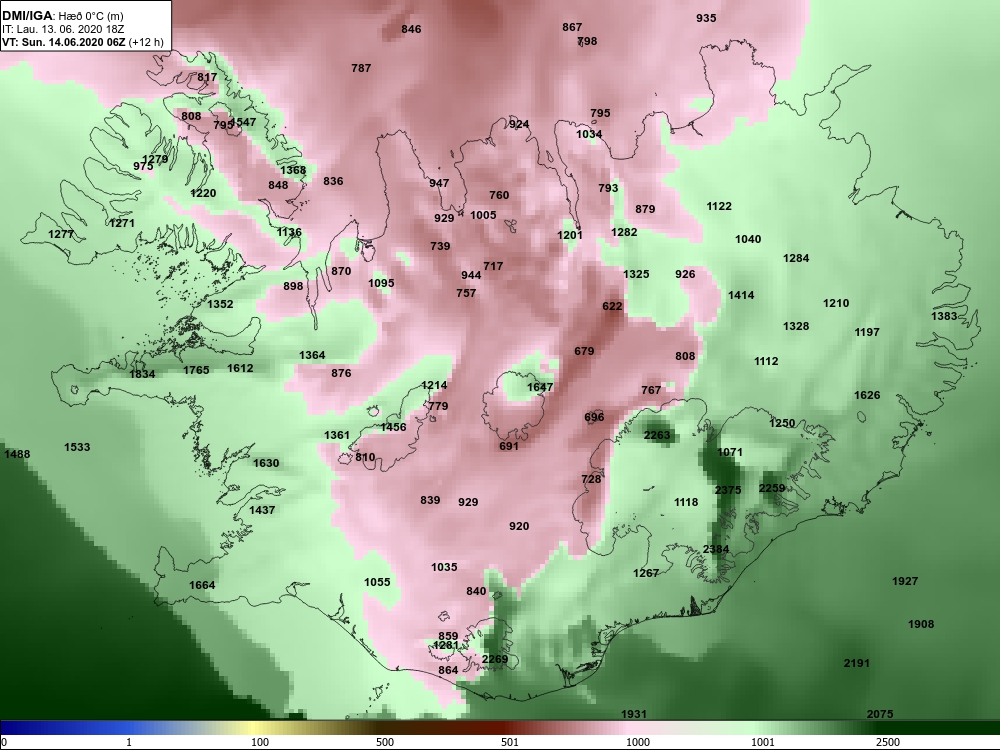The height and width of the screenshot is (750, 1000).
Task: Click the map value 1664
Action: click(x=202, y=585)
